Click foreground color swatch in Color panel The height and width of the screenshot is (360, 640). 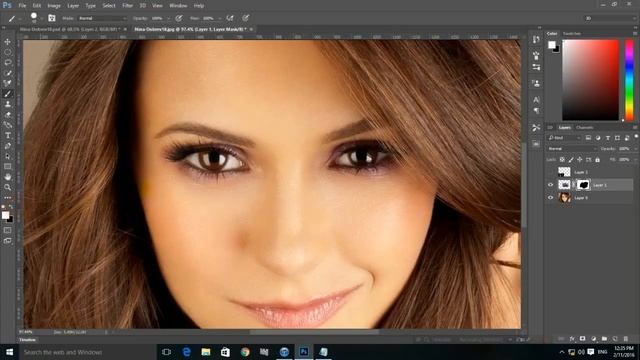tap(551, 44)
